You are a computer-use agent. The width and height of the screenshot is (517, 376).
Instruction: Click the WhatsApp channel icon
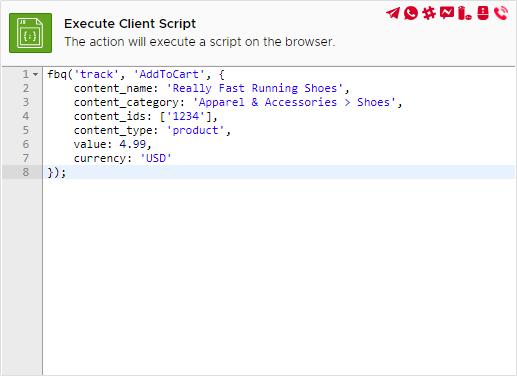tap(411, 13)
